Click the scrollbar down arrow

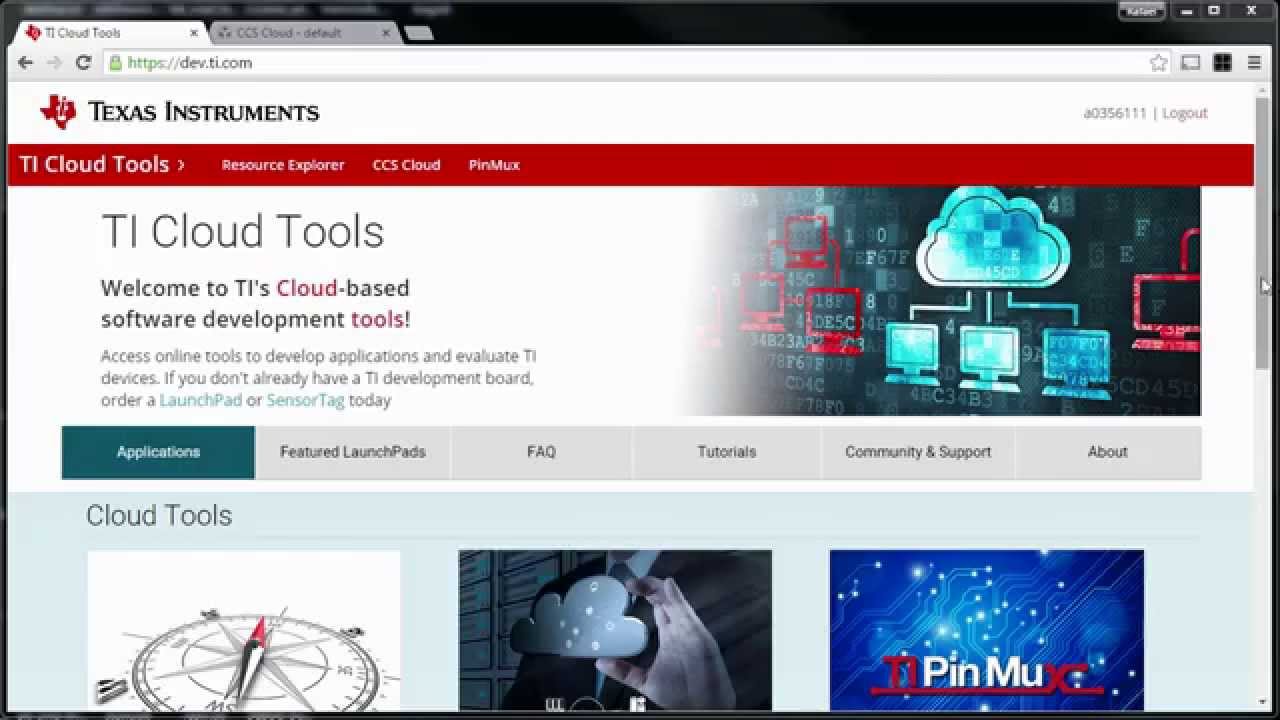point(1263,701)
